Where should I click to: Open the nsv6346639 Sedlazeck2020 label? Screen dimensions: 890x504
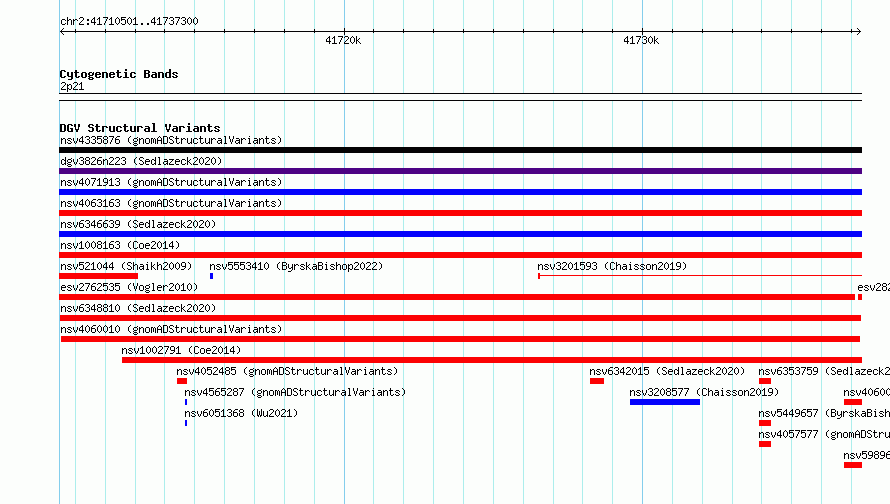(138, 224)
